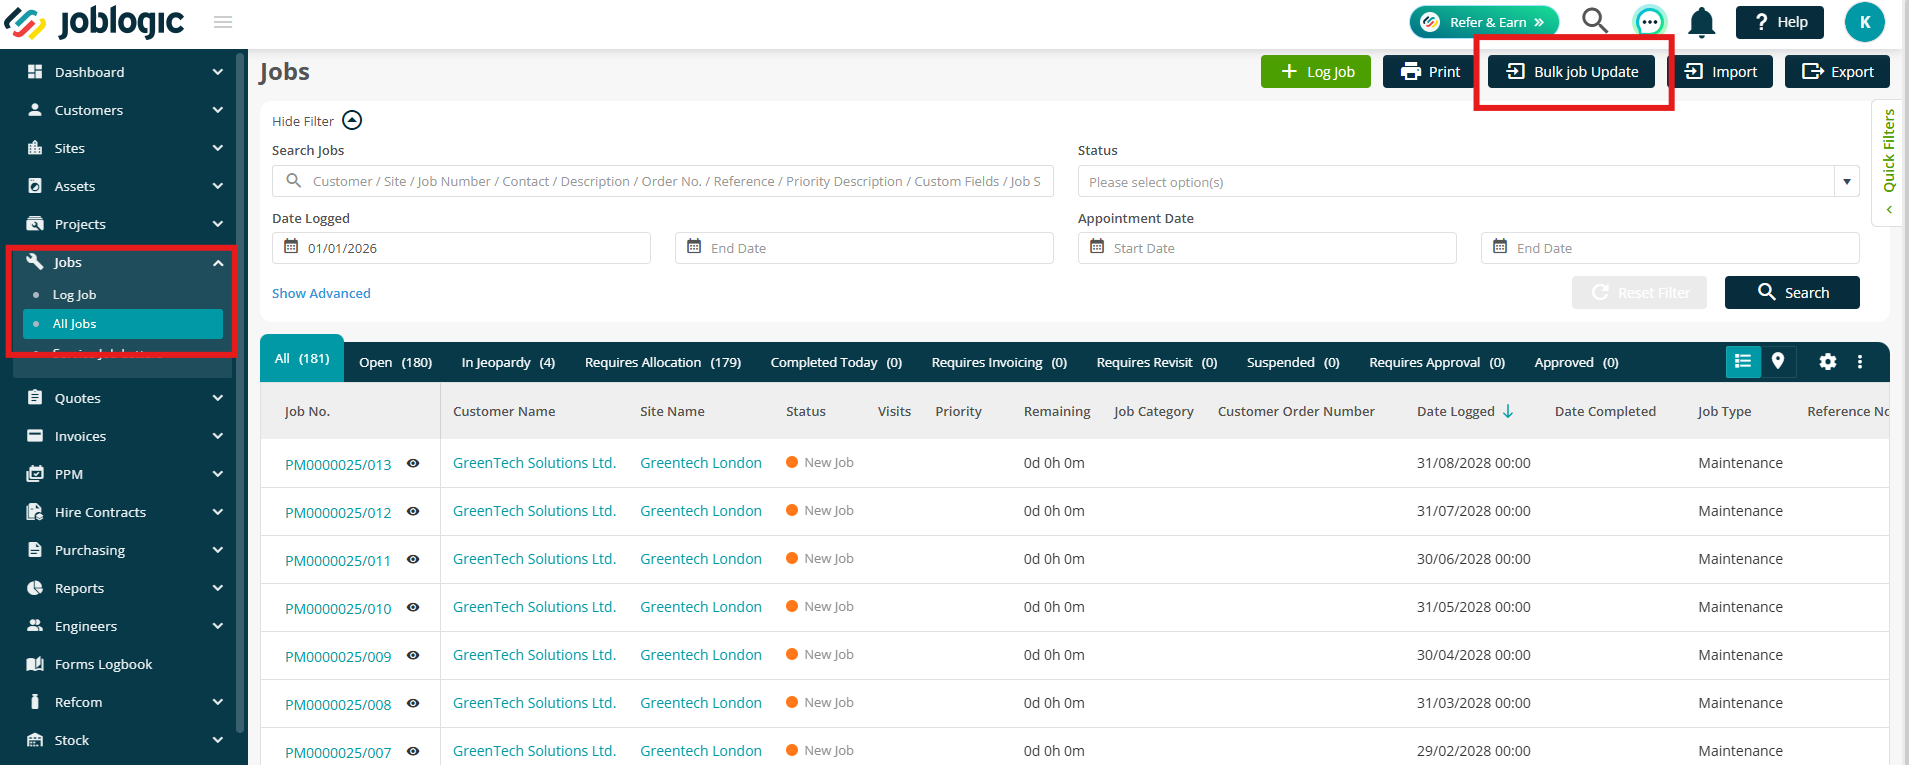This screenshot has height=765, width=1909.
Task: Click Refer & Earn button
Action: click(x=1484, y=22)
